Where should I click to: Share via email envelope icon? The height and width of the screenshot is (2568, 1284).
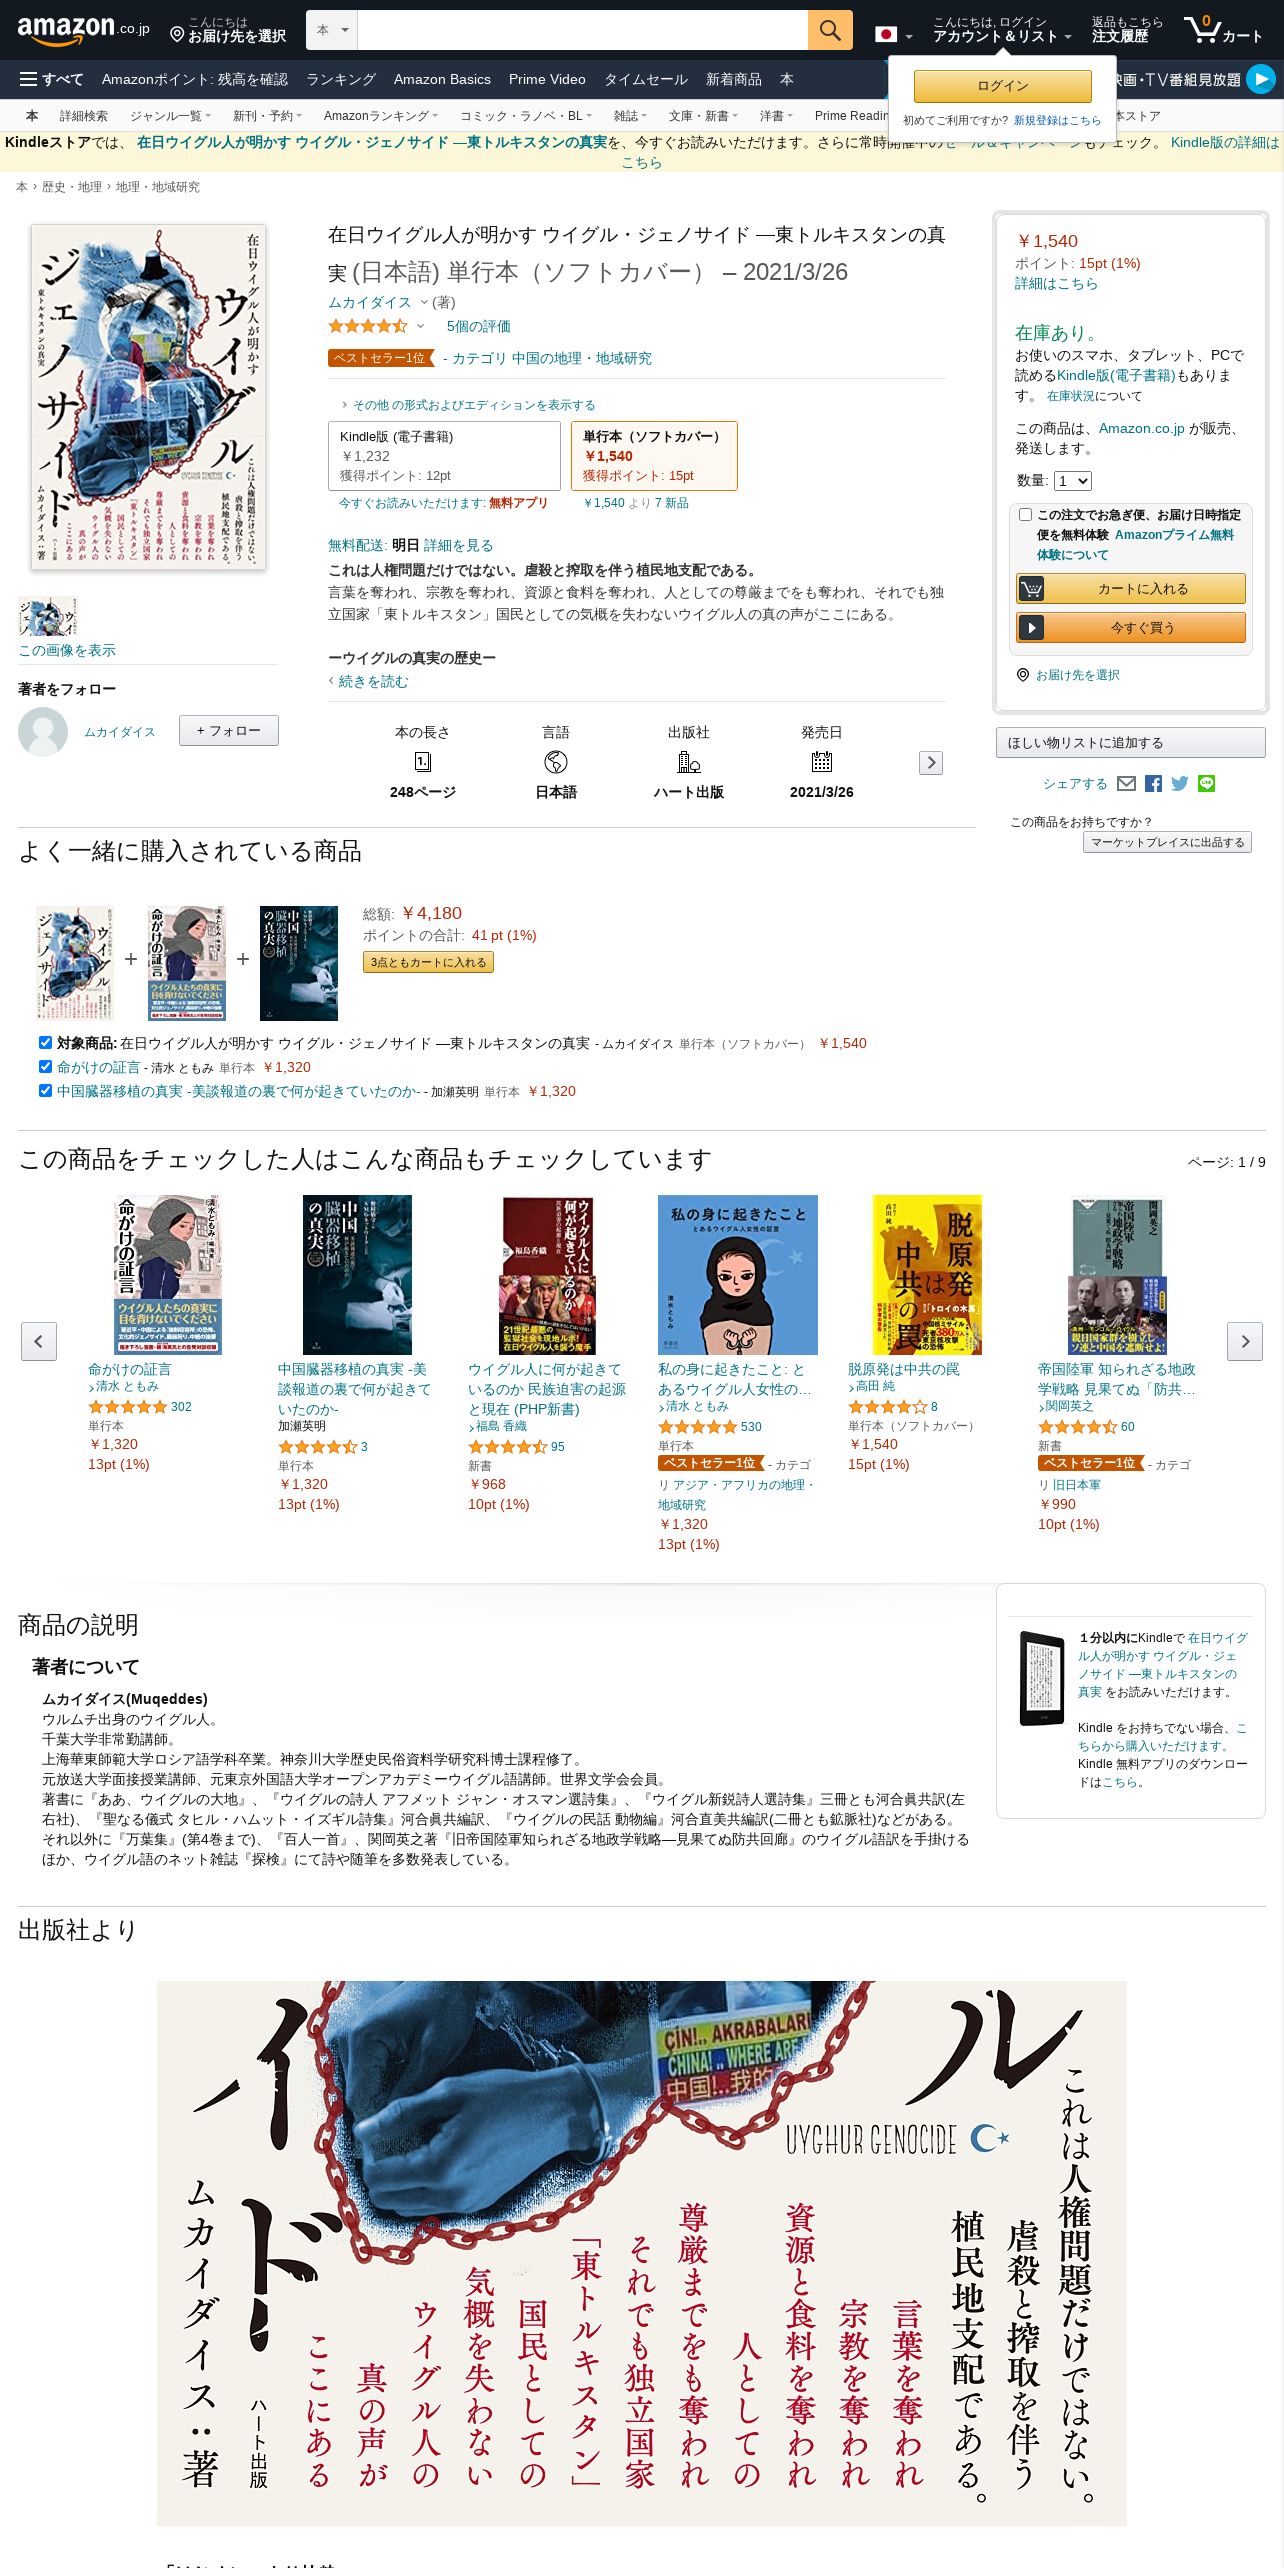click(x=1126, y=784)
